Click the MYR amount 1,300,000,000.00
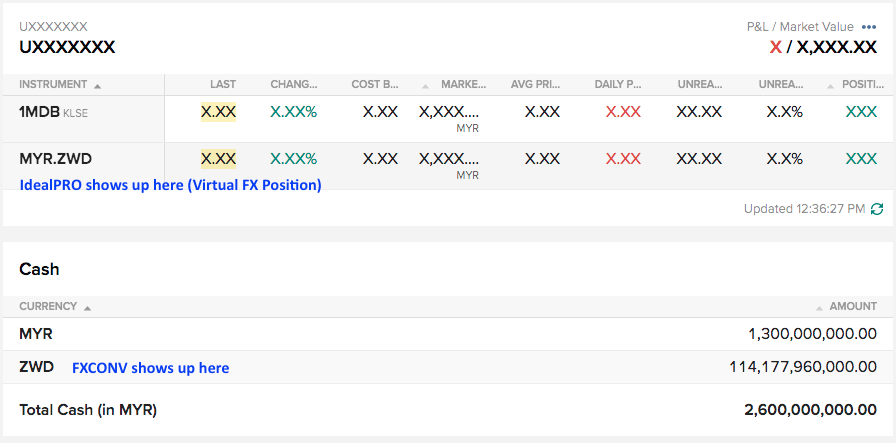 pyautogui.click(x=813, y=334)
